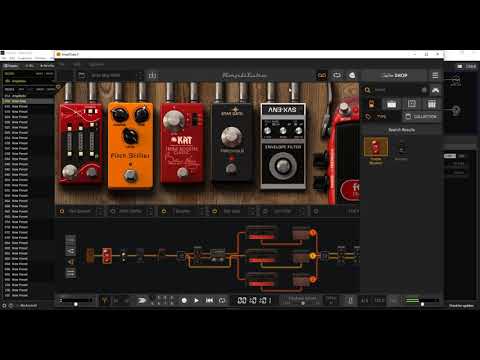Click the amp-shaped icon right of search field
Screen dimensions: 480x360
tap(435, 90)
